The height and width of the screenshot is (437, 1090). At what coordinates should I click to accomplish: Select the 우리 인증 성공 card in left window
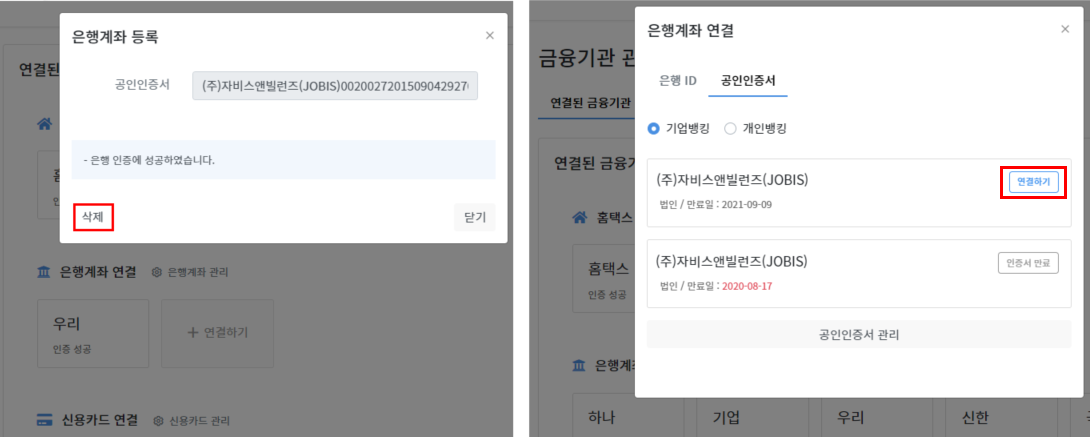(x=93, y=333)
